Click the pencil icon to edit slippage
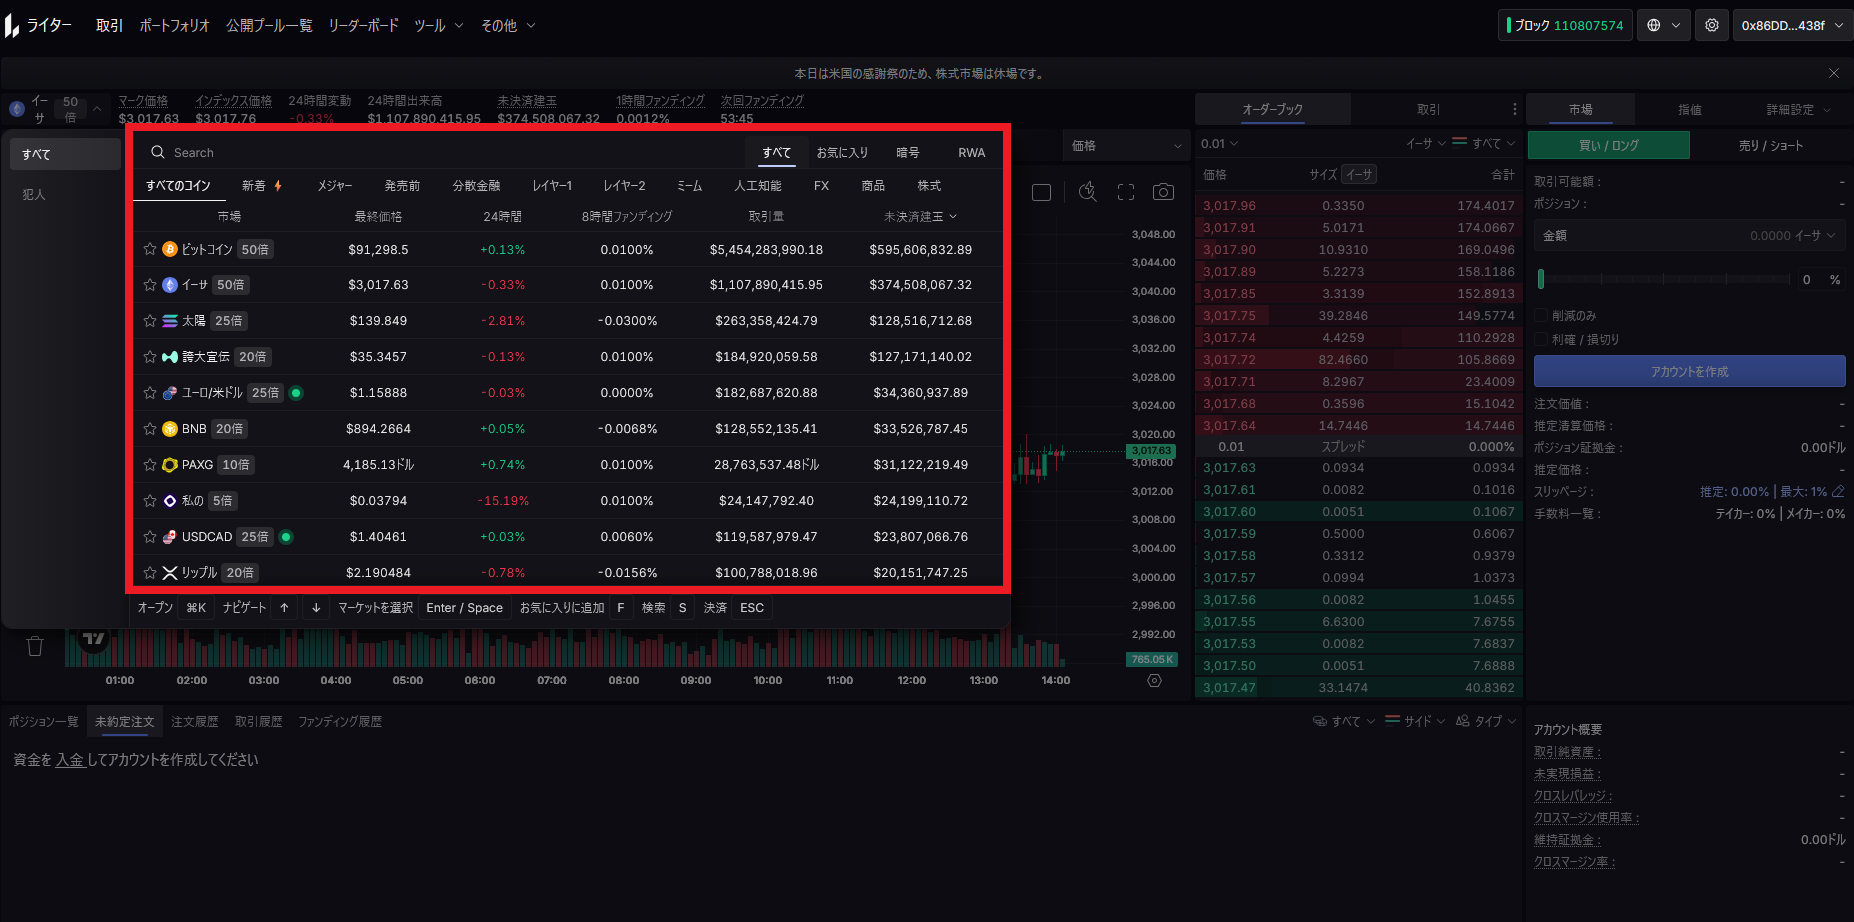 tap(1838, 491)
